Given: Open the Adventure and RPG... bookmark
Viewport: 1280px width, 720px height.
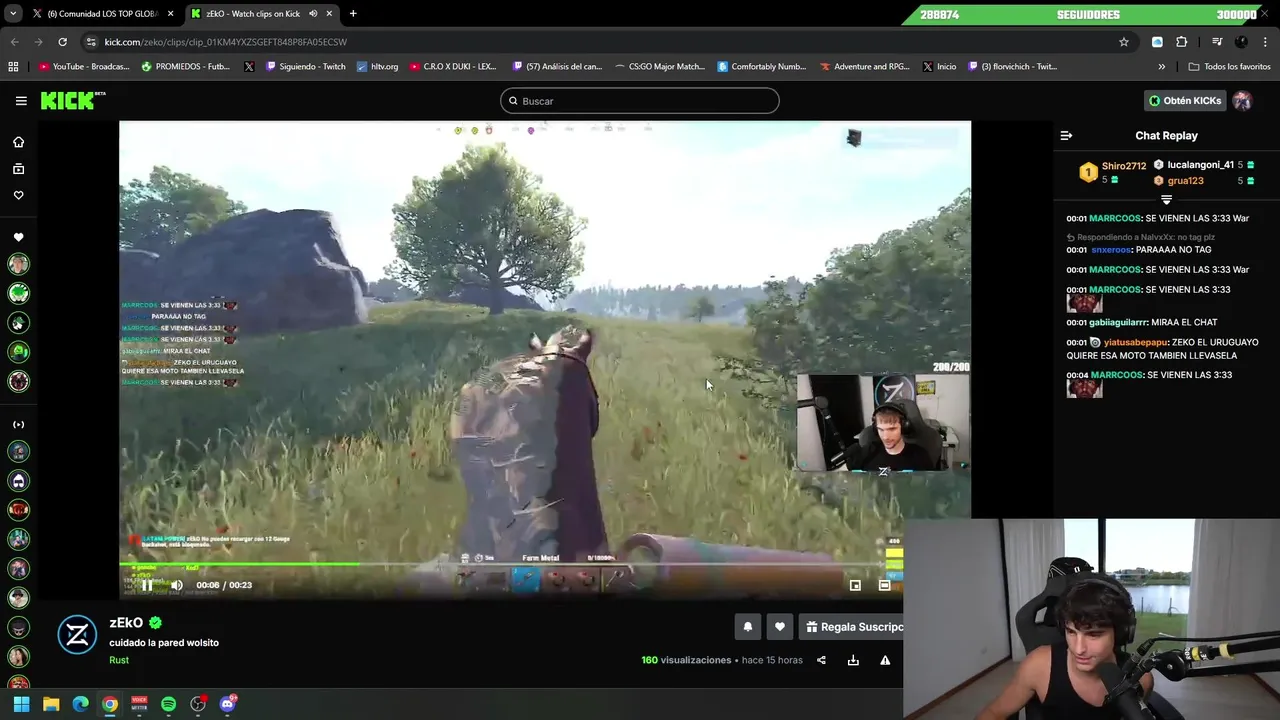Looking at the screenshot, I should coord(864,67).
